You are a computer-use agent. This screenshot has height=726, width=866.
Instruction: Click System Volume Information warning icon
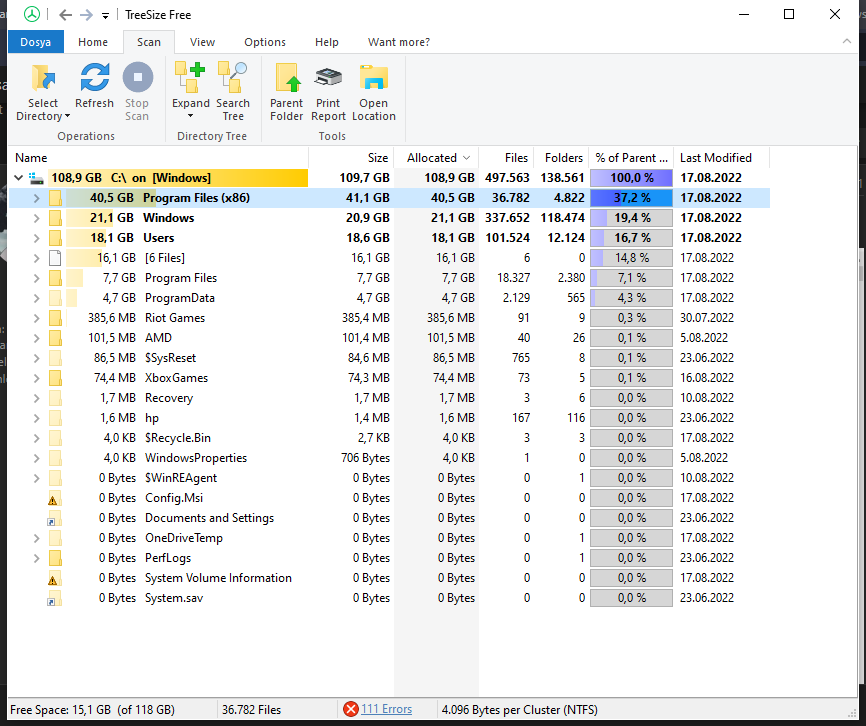coord(54,579)
